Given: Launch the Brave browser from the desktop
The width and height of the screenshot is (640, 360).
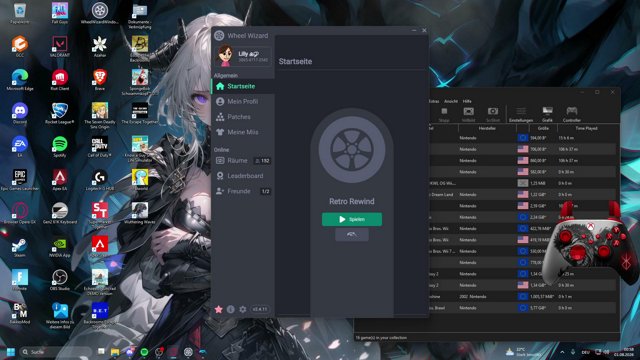Looking at the screenshot, I should [x=100, y=80].
